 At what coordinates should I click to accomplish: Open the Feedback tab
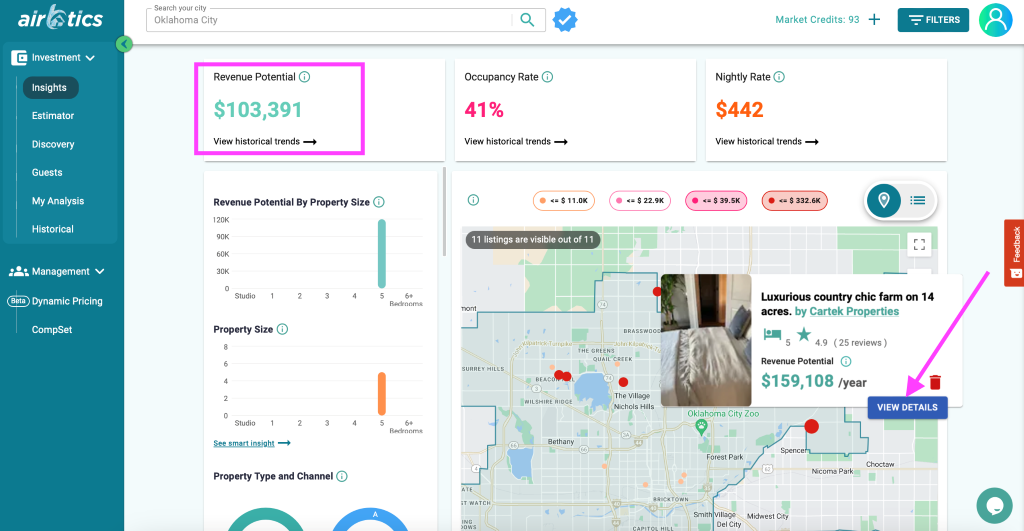1014,253
